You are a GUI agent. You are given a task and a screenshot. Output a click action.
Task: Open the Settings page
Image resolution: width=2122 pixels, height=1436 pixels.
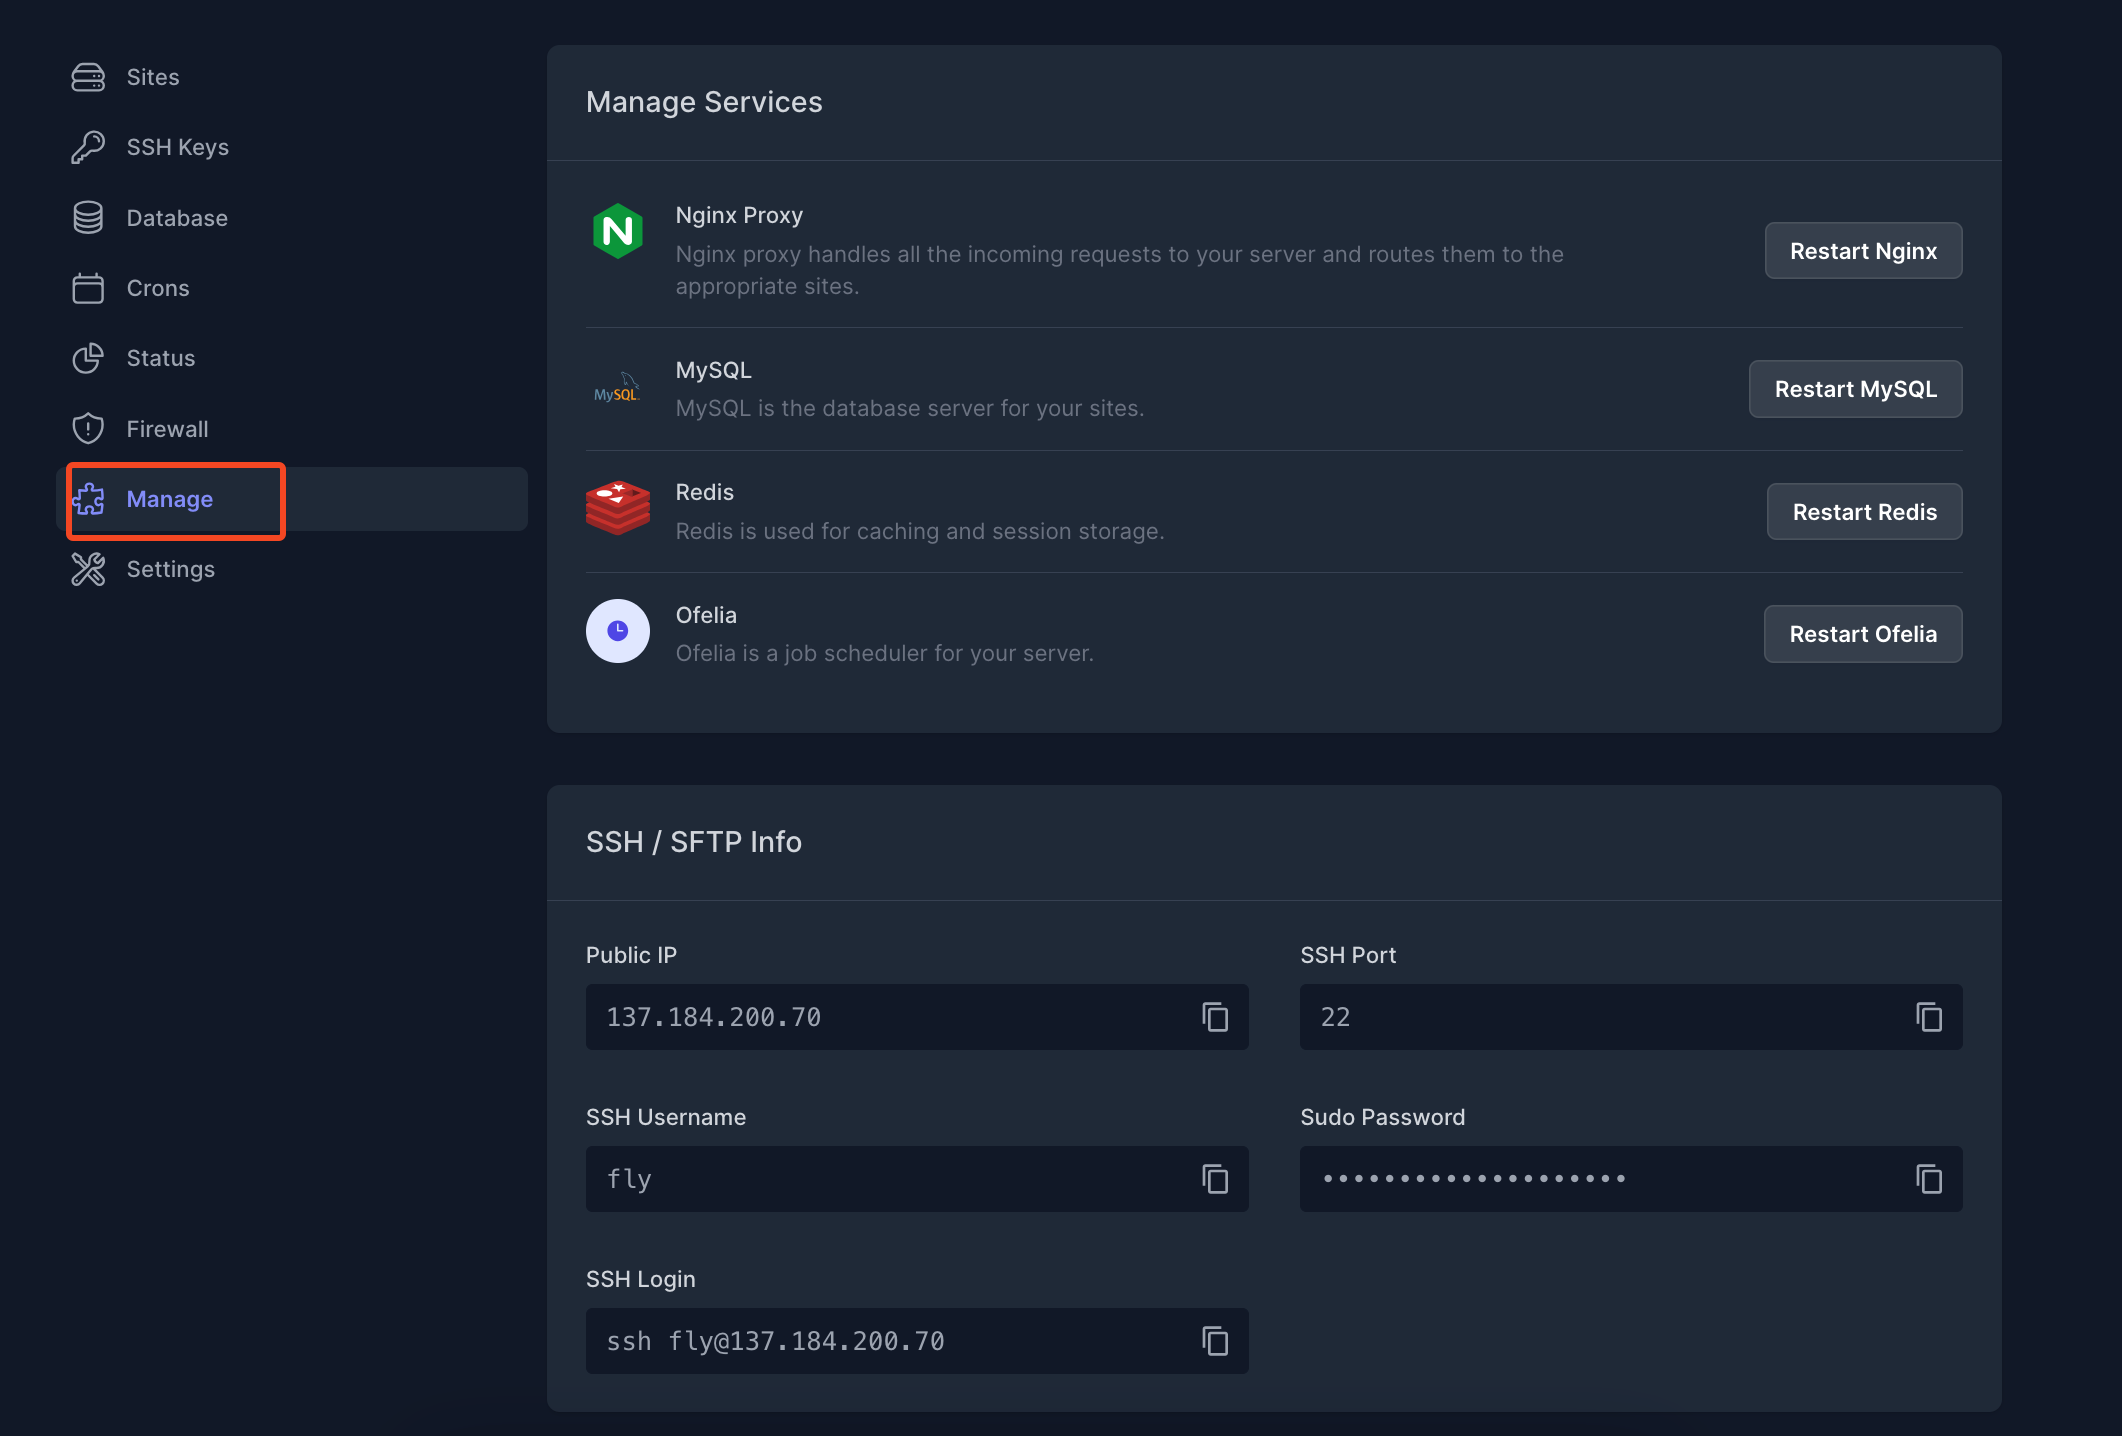292,569
